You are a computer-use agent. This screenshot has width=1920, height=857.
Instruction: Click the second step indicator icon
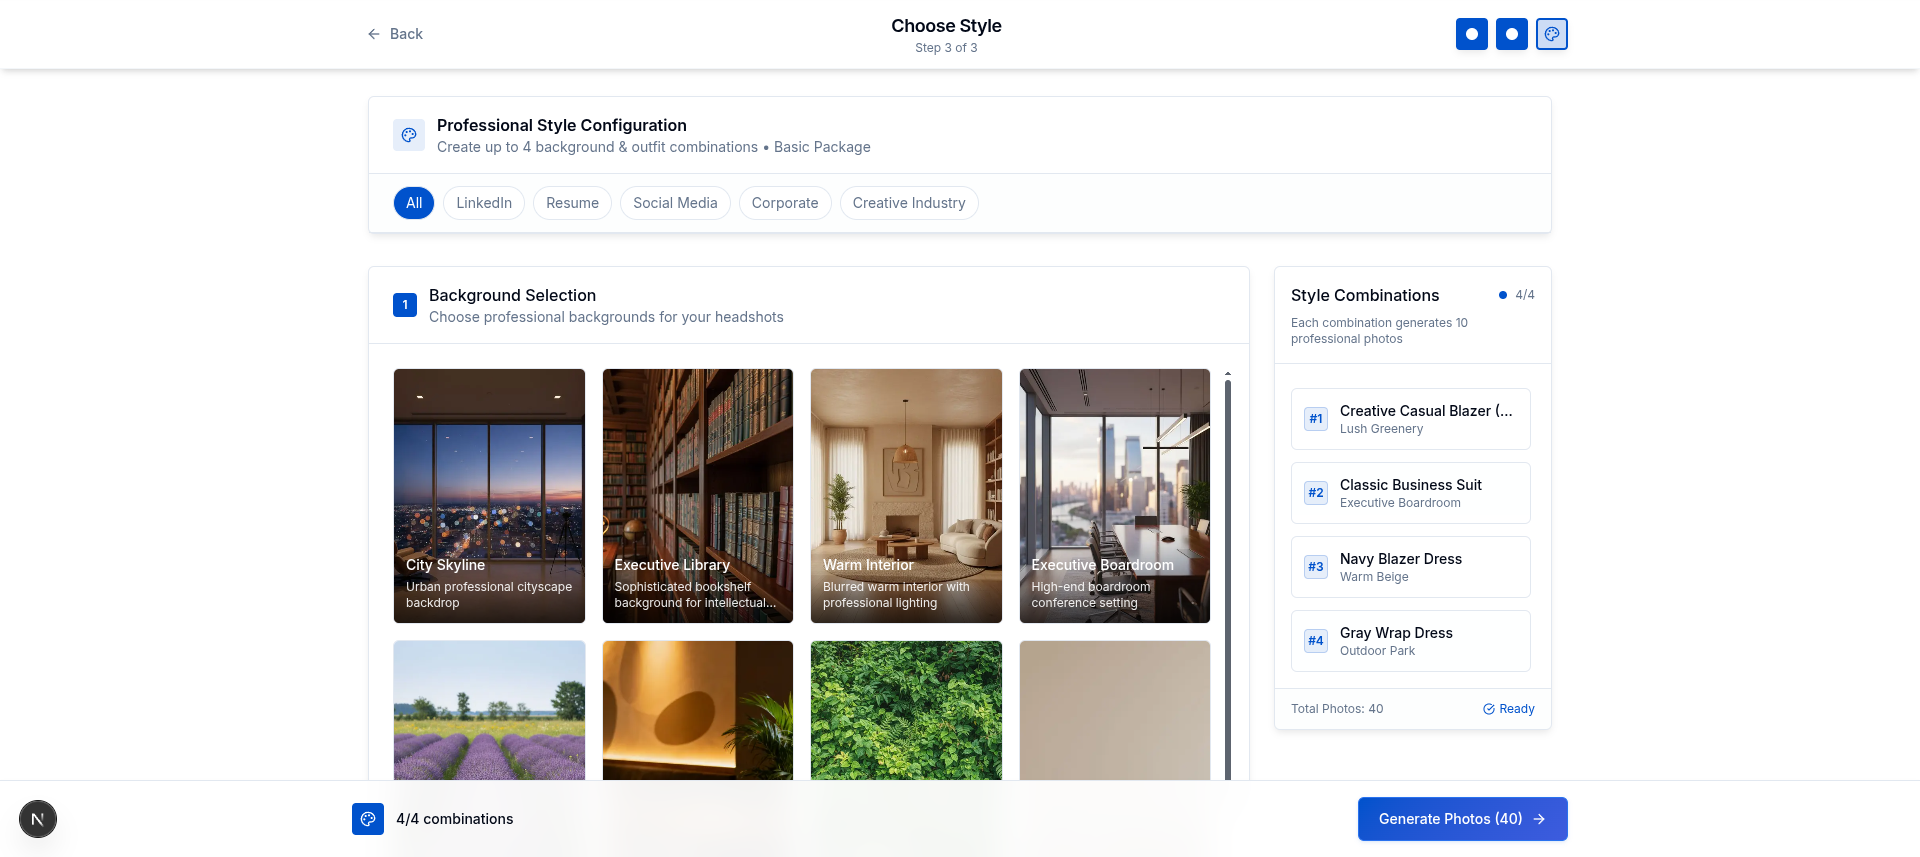click(1511, 34)
